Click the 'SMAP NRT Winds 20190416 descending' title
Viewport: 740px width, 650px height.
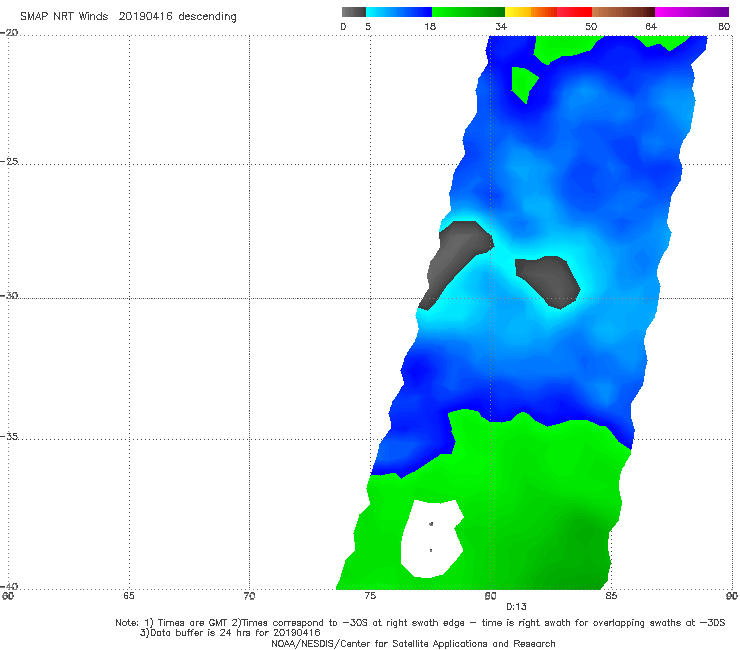click(128, 17)
